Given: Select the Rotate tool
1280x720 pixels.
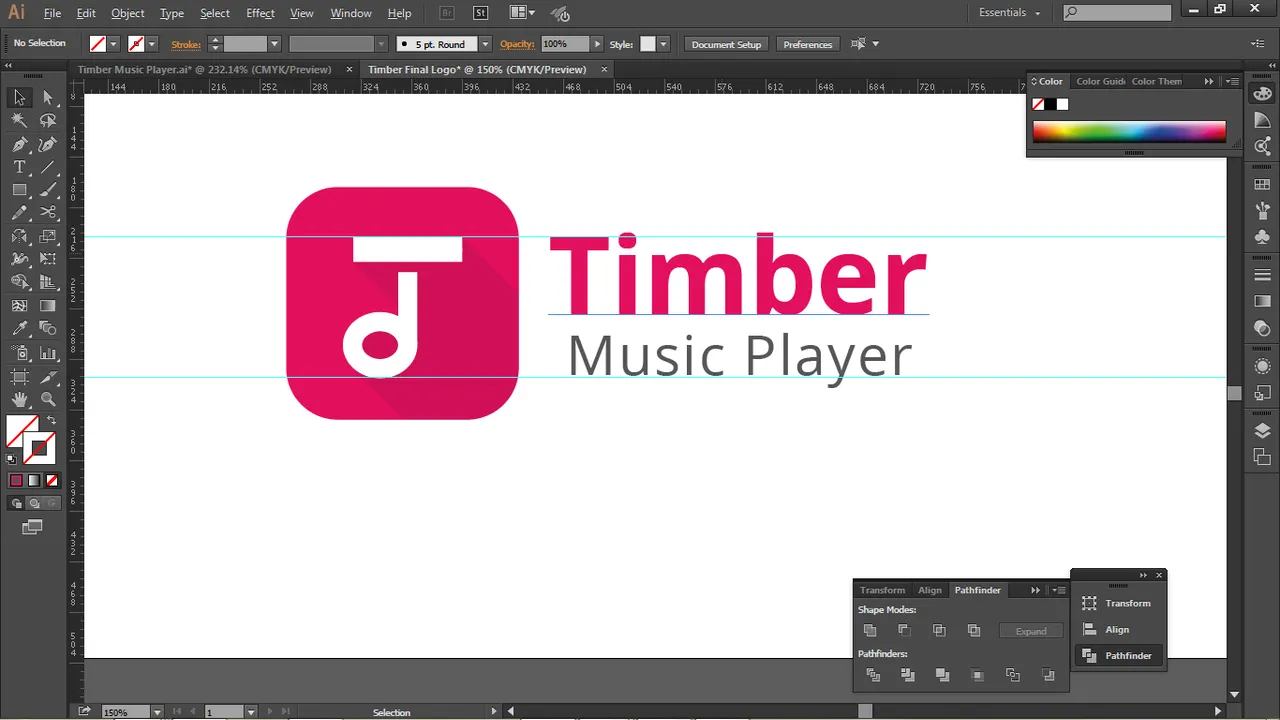Looking at the screenshot, I should point(19,236).
